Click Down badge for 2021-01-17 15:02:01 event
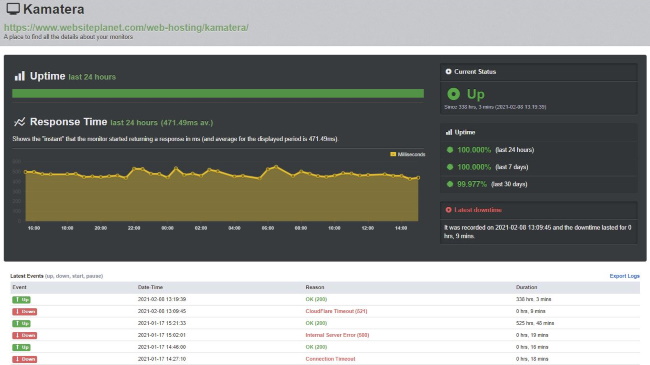Image resolution: width=650 pixels, height=365 pixels. tap(24, 335)
